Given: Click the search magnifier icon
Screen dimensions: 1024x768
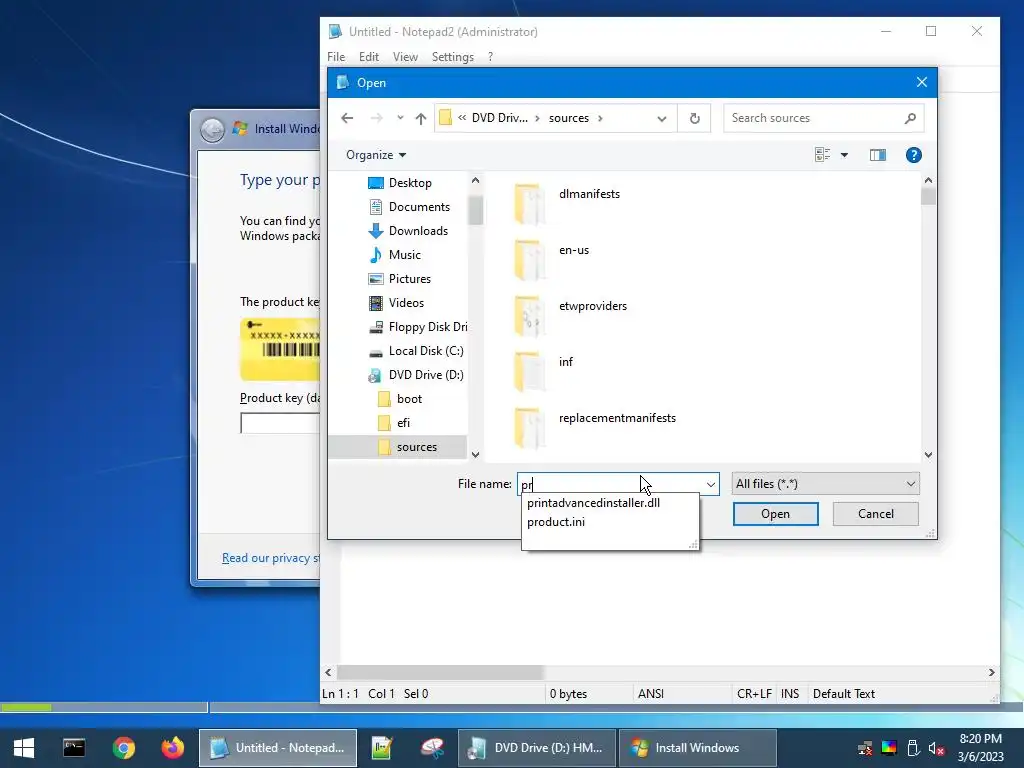Looking at the screenshot, I should [910, 118].
